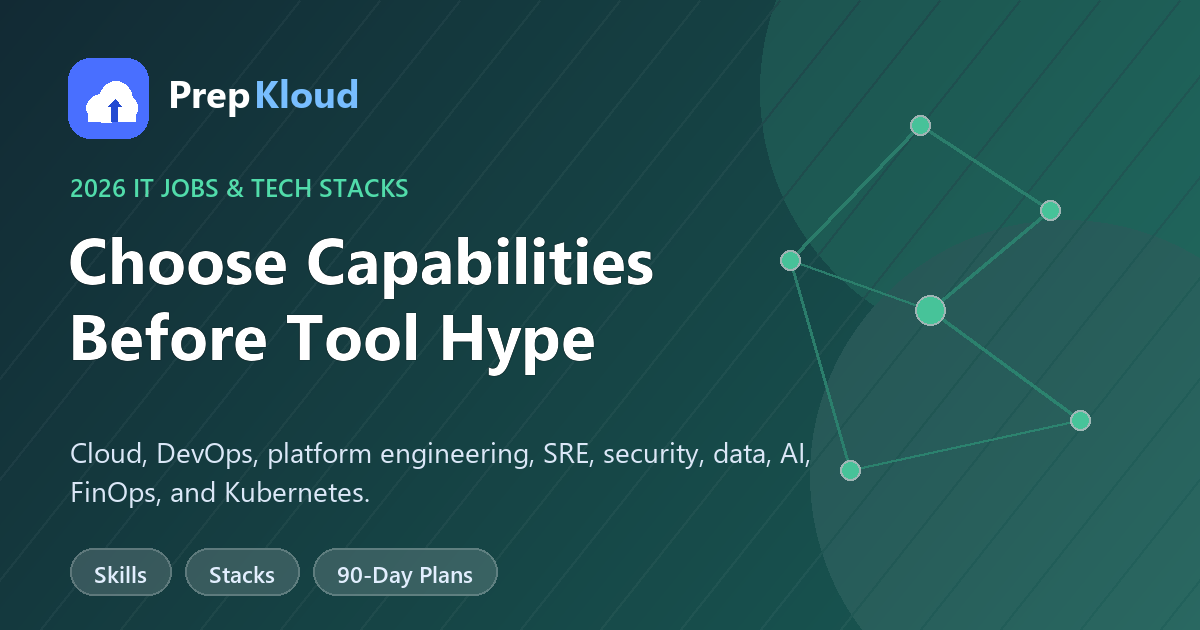Click the PrepKloud brand name text

263,96
